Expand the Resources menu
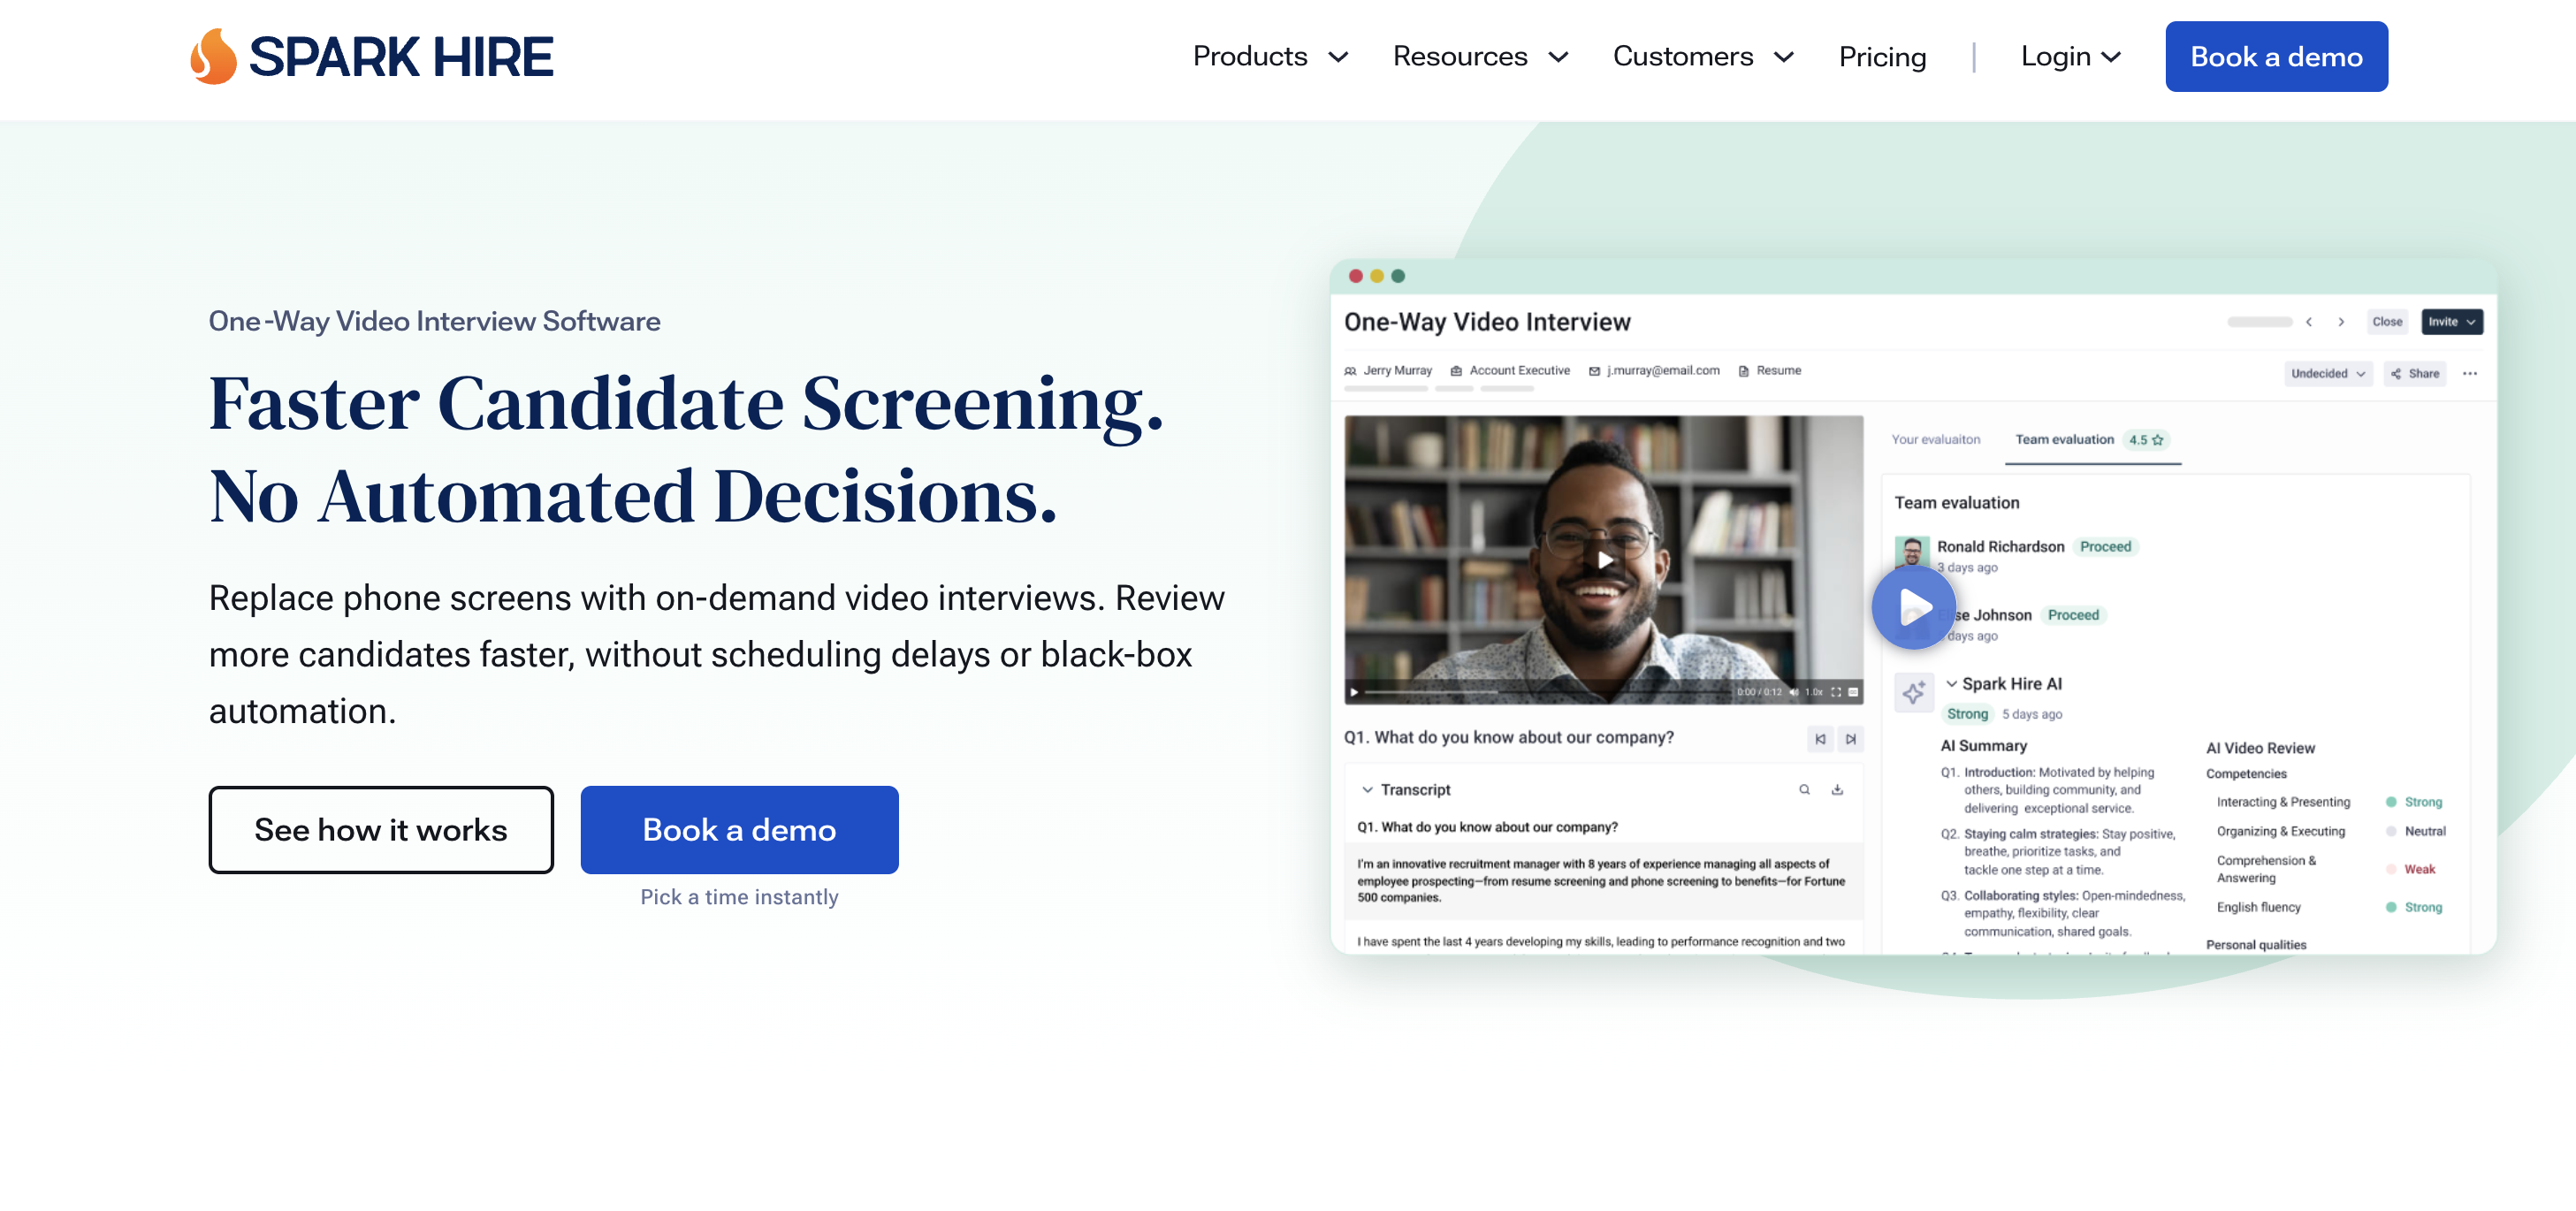This screenshot has height=1211, width=2576. click(1480, 57)
